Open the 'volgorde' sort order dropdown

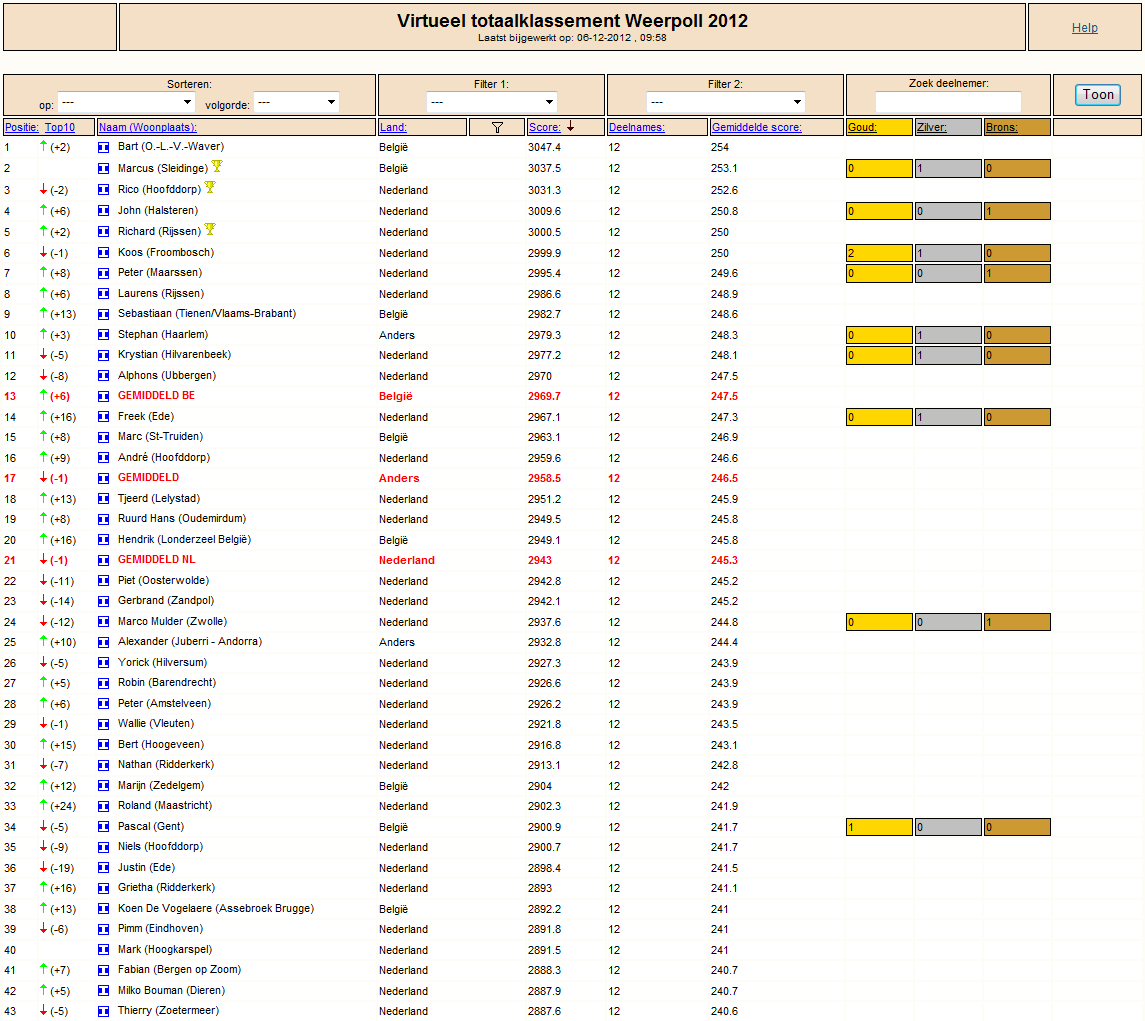tap(296, 102)
